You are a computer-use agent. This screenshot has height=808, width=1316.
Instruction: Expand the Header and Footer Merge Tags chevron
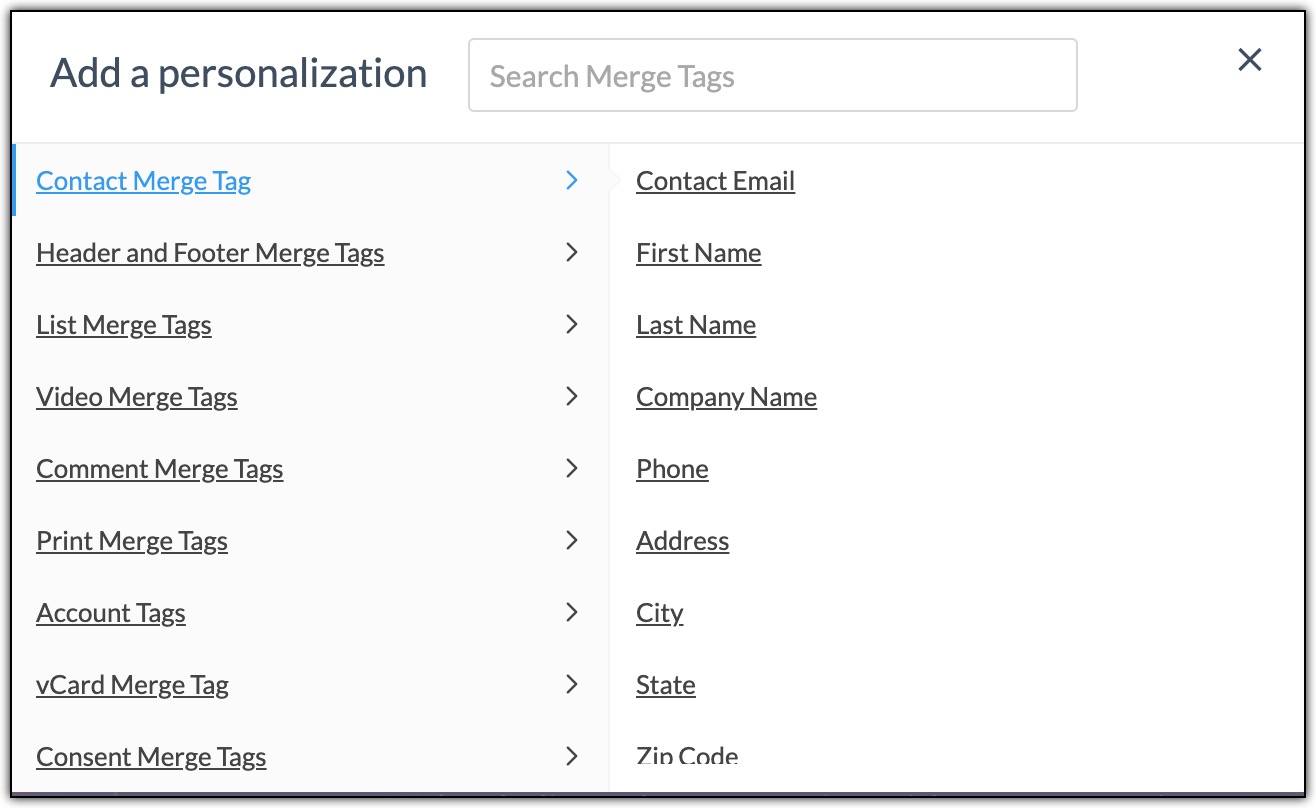[x=571, y=253]
